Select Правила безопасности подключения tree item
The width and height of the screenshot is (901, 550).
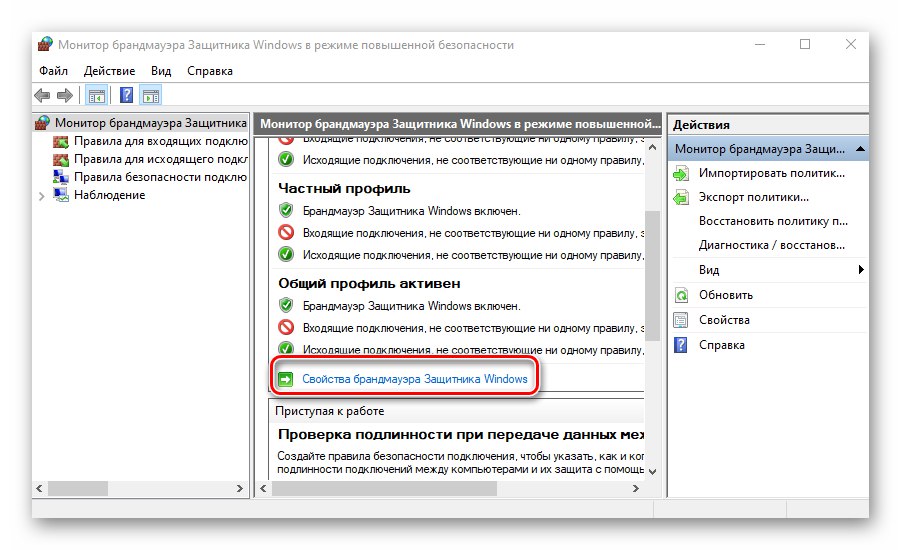(x=160, y=177)
